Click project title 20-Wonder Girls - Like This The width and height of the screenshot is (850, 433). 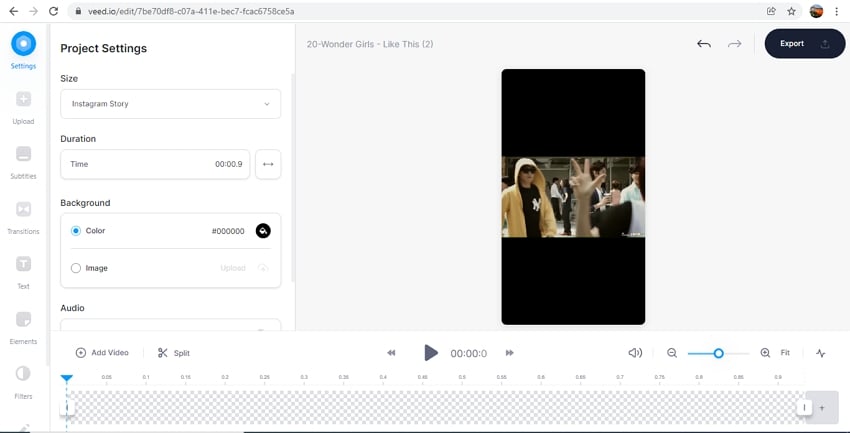(x=370, y=44)
